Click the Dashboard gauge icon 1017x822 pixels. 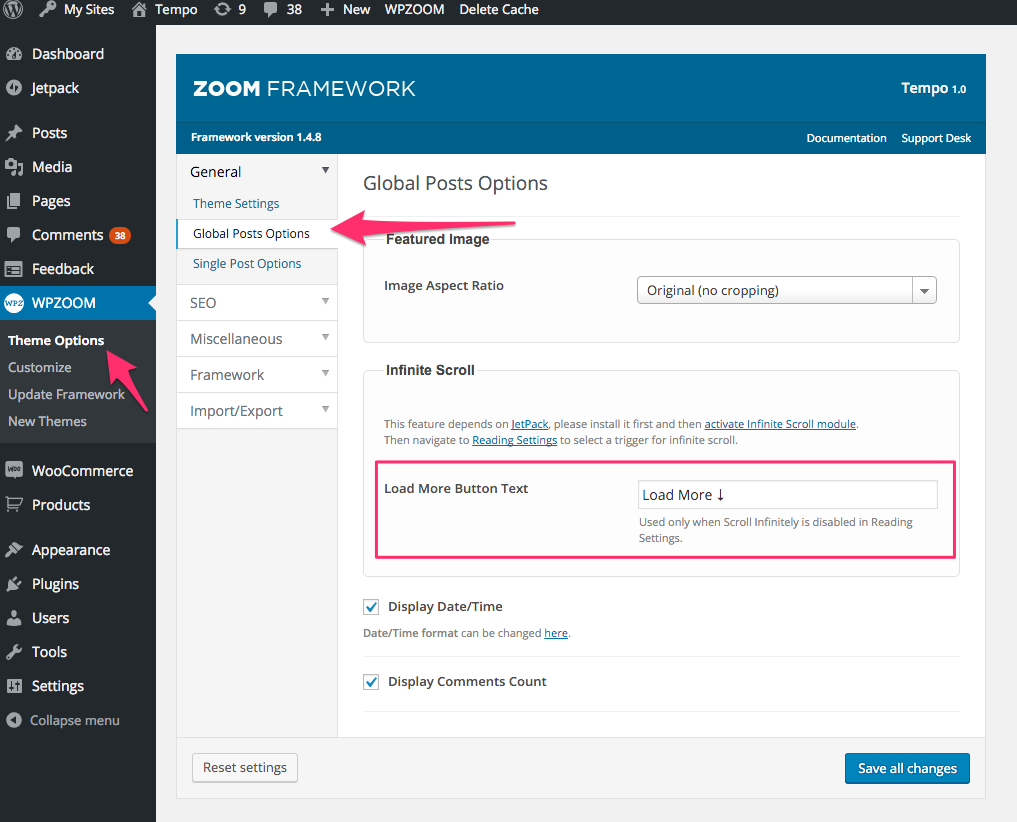click(x=14, y=54)
